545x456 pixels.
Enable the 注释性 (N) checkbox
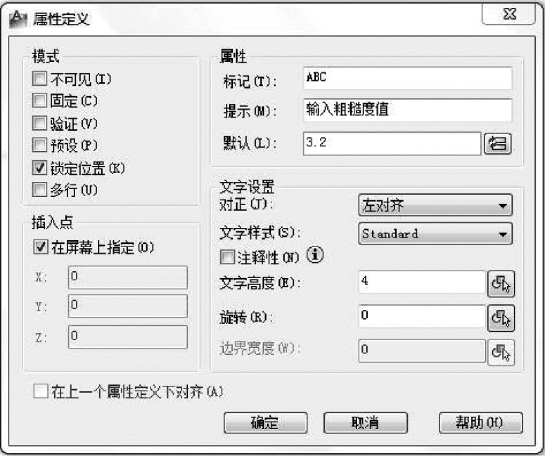tap(228, 257)
